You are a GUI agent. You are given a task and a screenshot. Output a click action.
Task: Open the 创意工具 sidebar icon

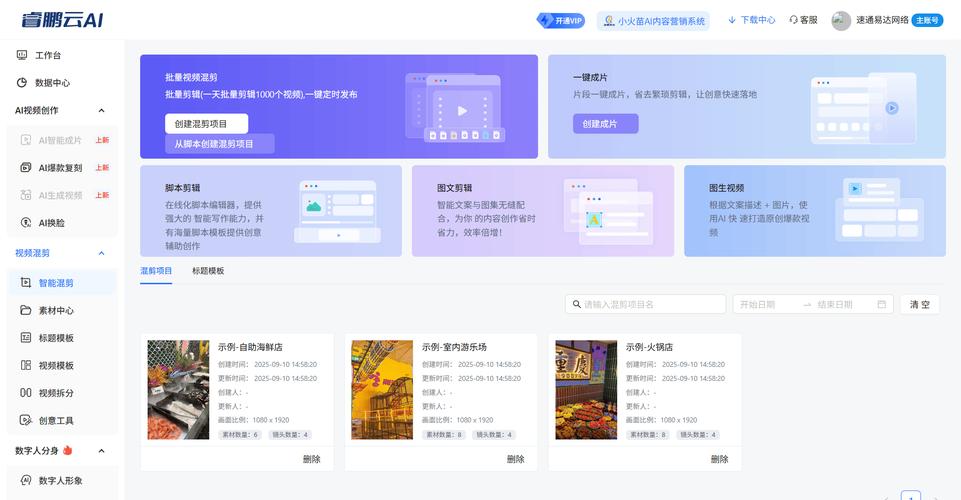tap(26, 420)
